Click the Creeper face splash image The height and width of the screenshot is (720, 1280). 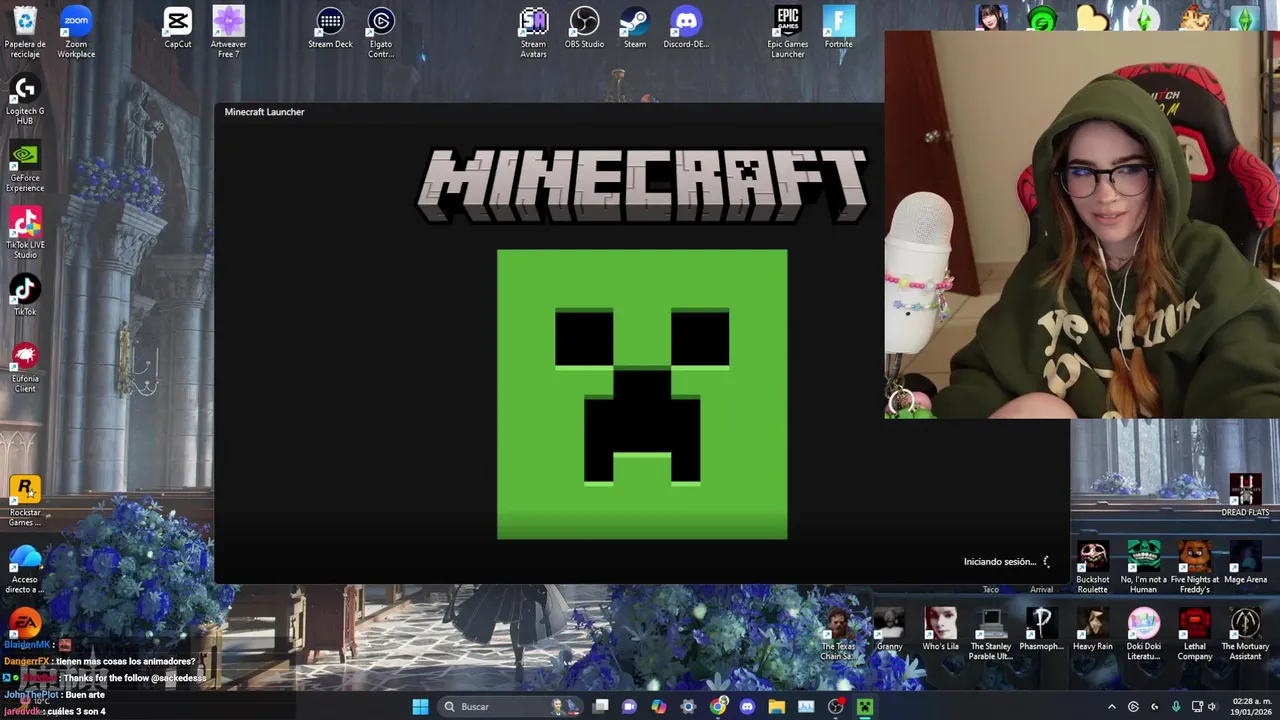pos(642,394)
